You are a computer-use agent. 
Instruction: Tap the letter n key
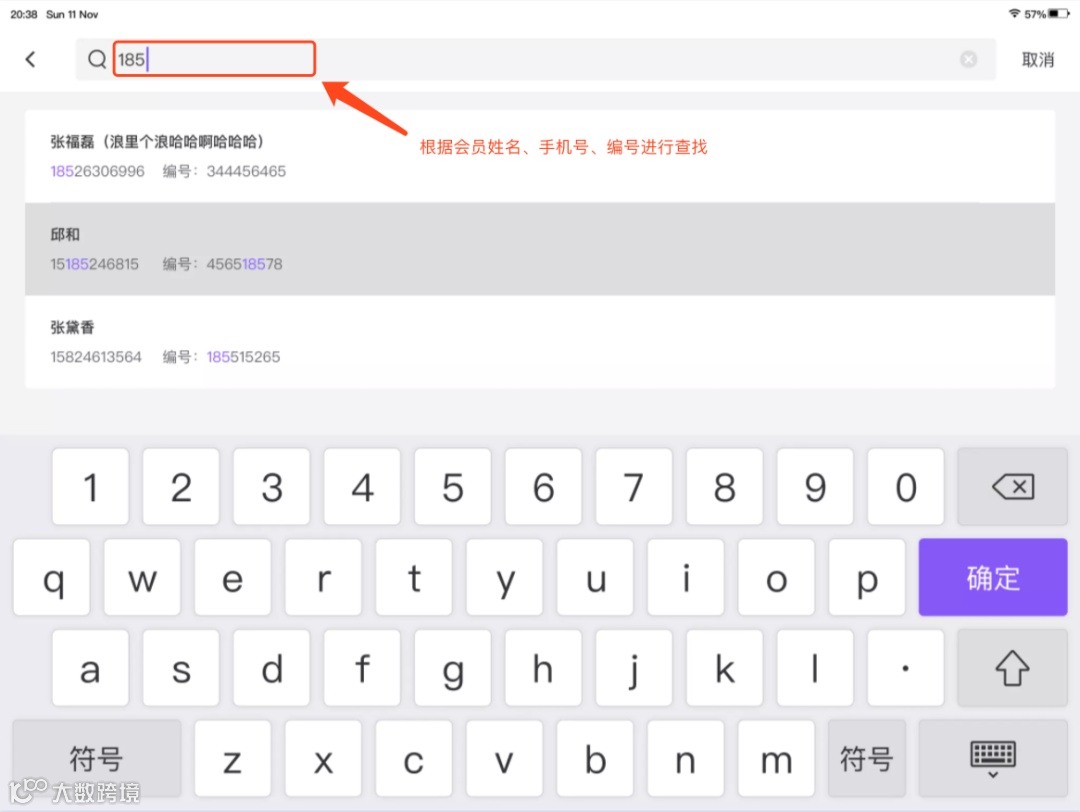(686, 758)
